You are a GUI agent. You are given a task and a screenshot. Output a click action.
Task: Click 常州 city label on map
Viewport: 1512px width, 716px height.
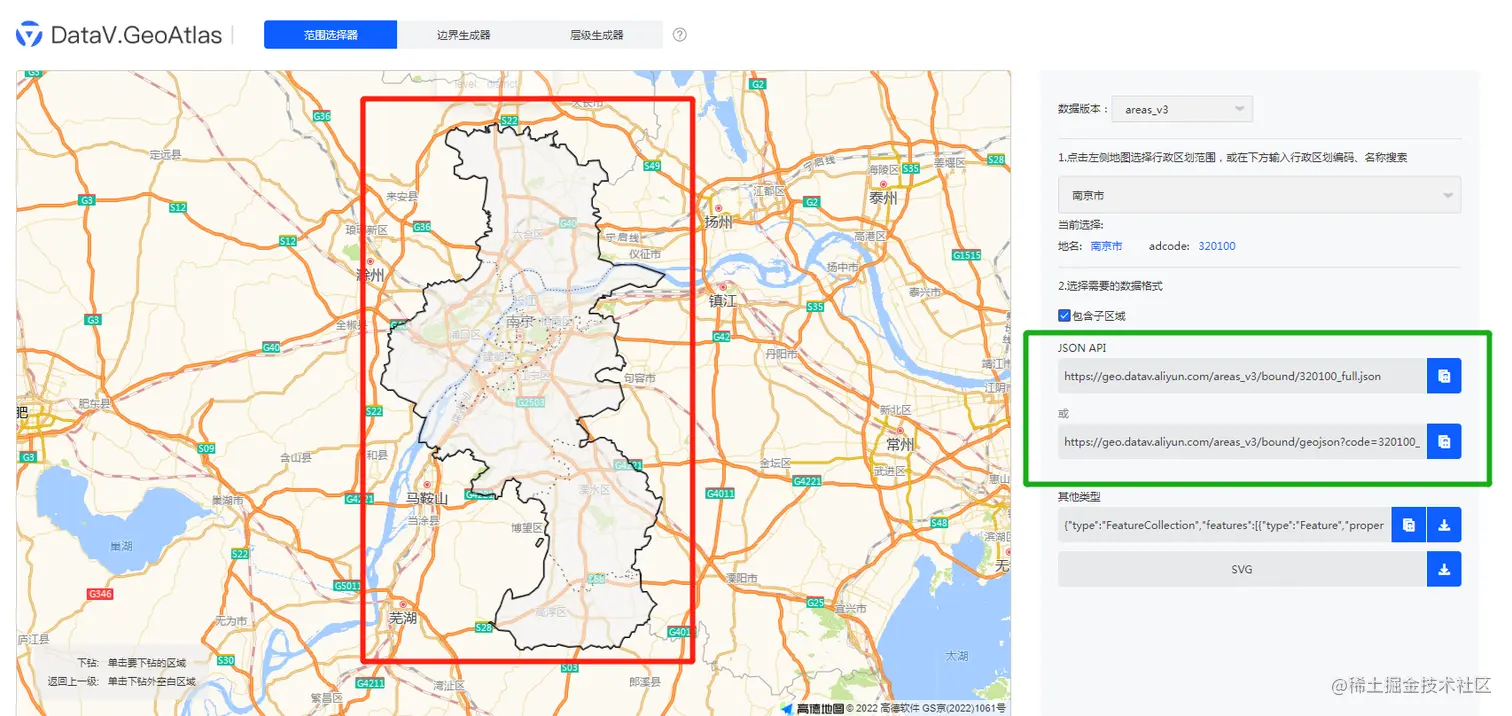[900, 444]
